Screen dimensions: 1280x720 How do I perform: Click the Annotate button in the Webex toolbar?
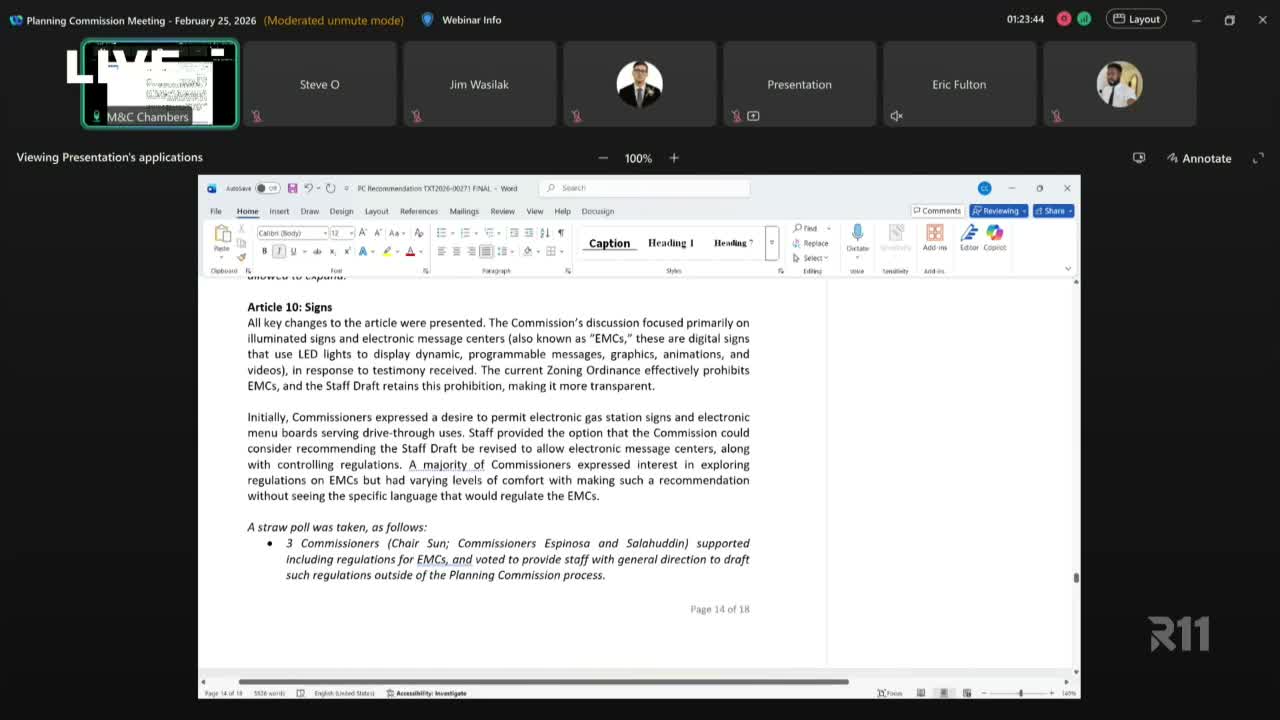pyautogui.click(x=1198, y=158)
